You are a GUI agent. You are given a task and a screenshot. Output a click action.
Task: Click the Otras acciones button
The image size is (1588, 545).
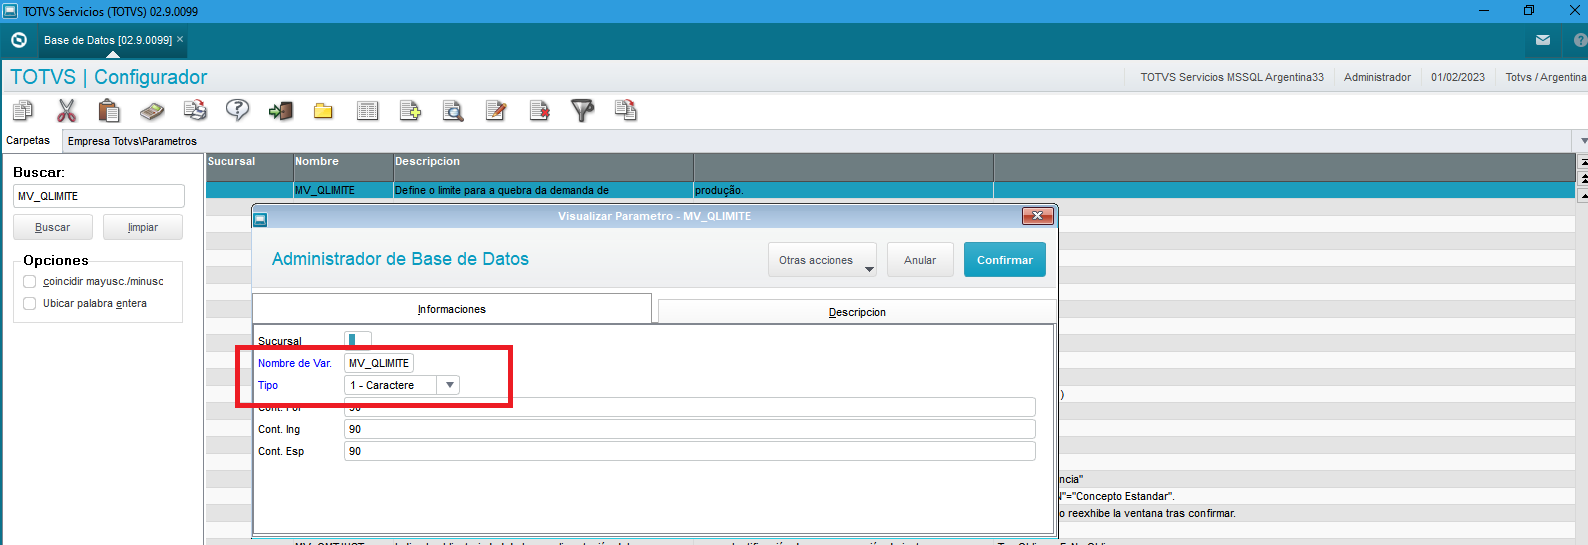tap(822, 260)
